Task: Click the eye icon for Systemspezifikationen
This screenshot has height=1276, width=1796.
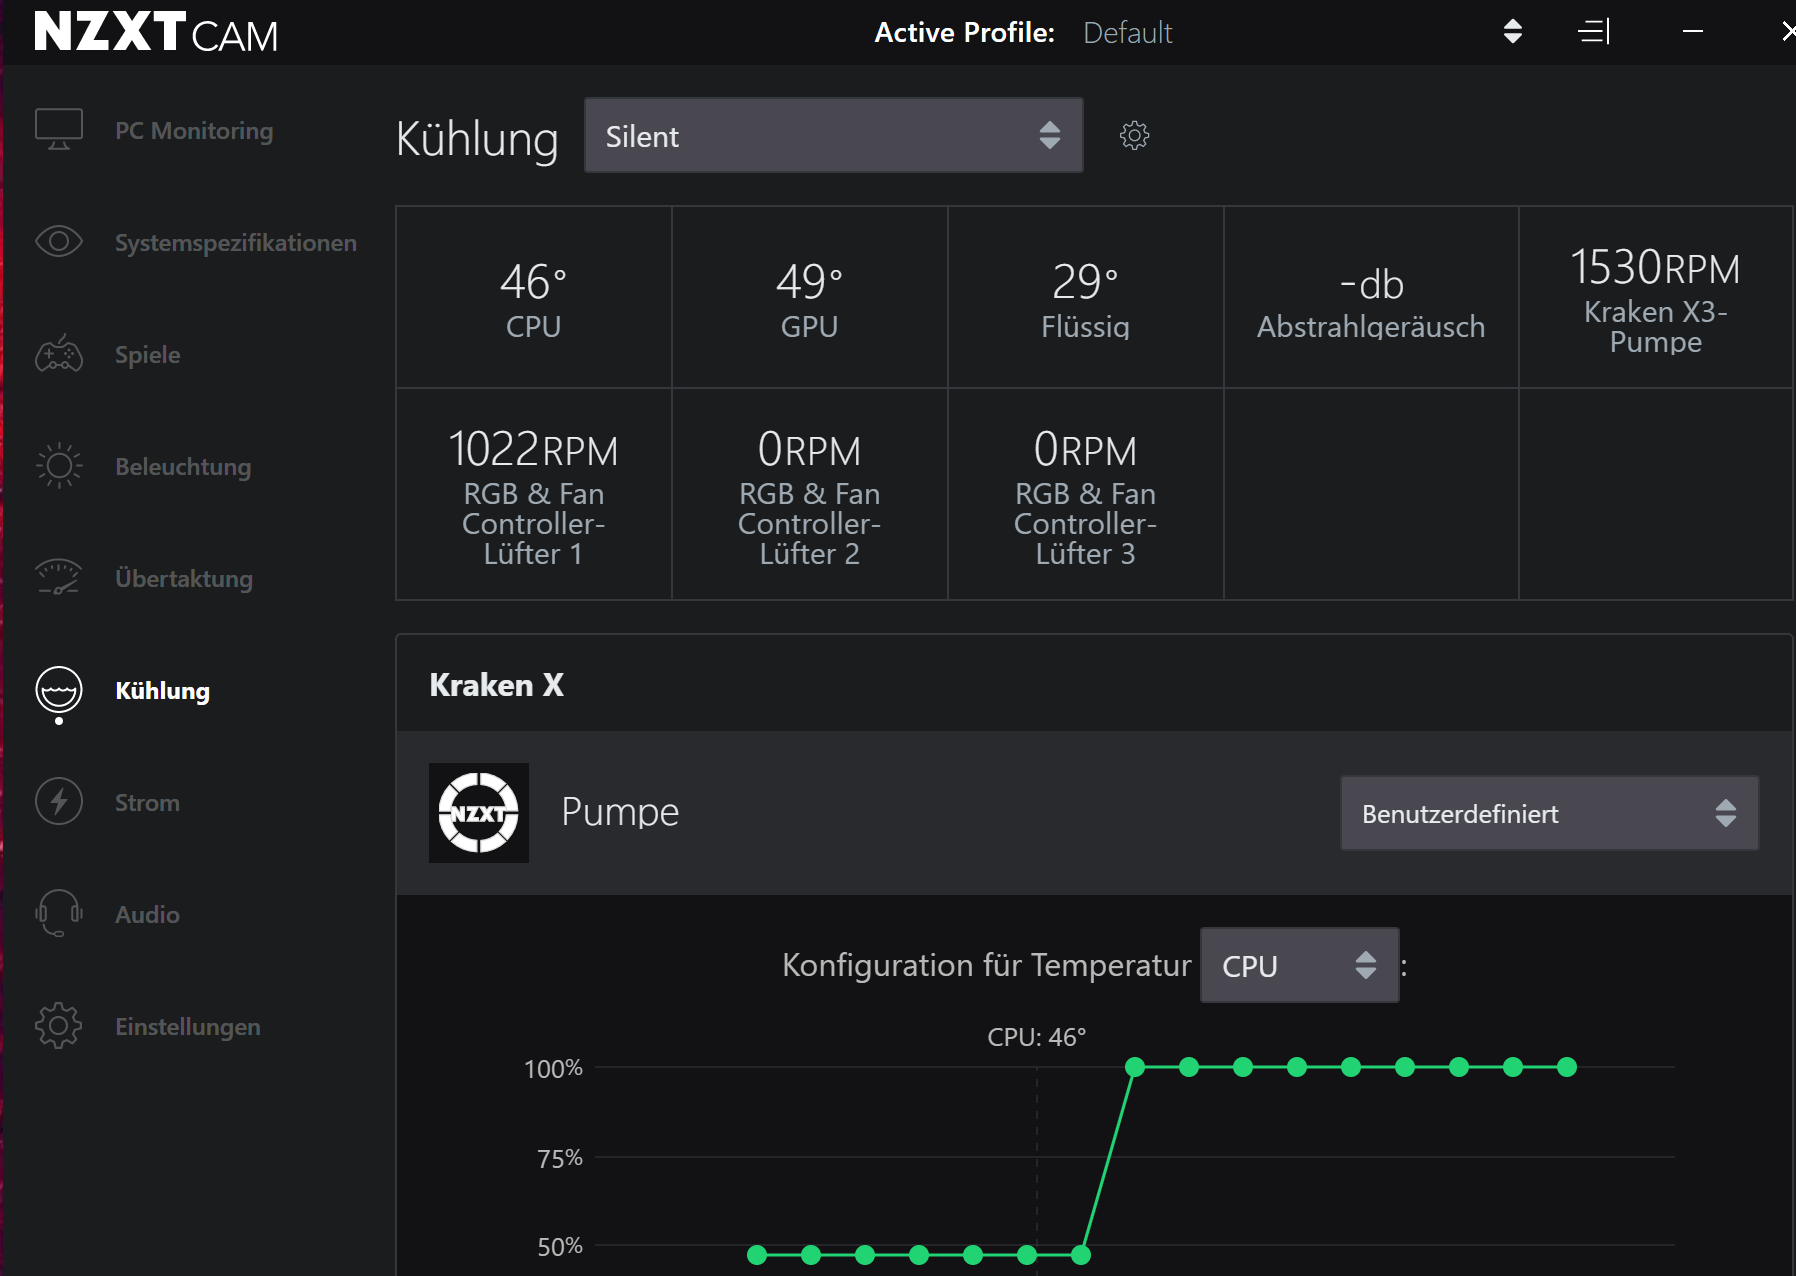Action: pos(59,242)
